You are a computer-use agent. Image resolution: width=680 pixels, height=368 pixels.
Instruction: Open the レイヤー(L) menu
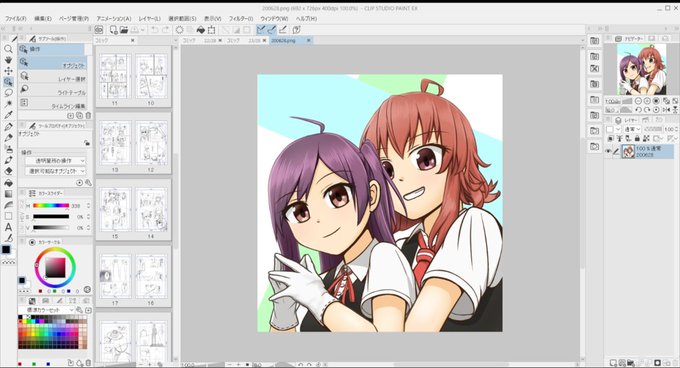pos(149,19)
